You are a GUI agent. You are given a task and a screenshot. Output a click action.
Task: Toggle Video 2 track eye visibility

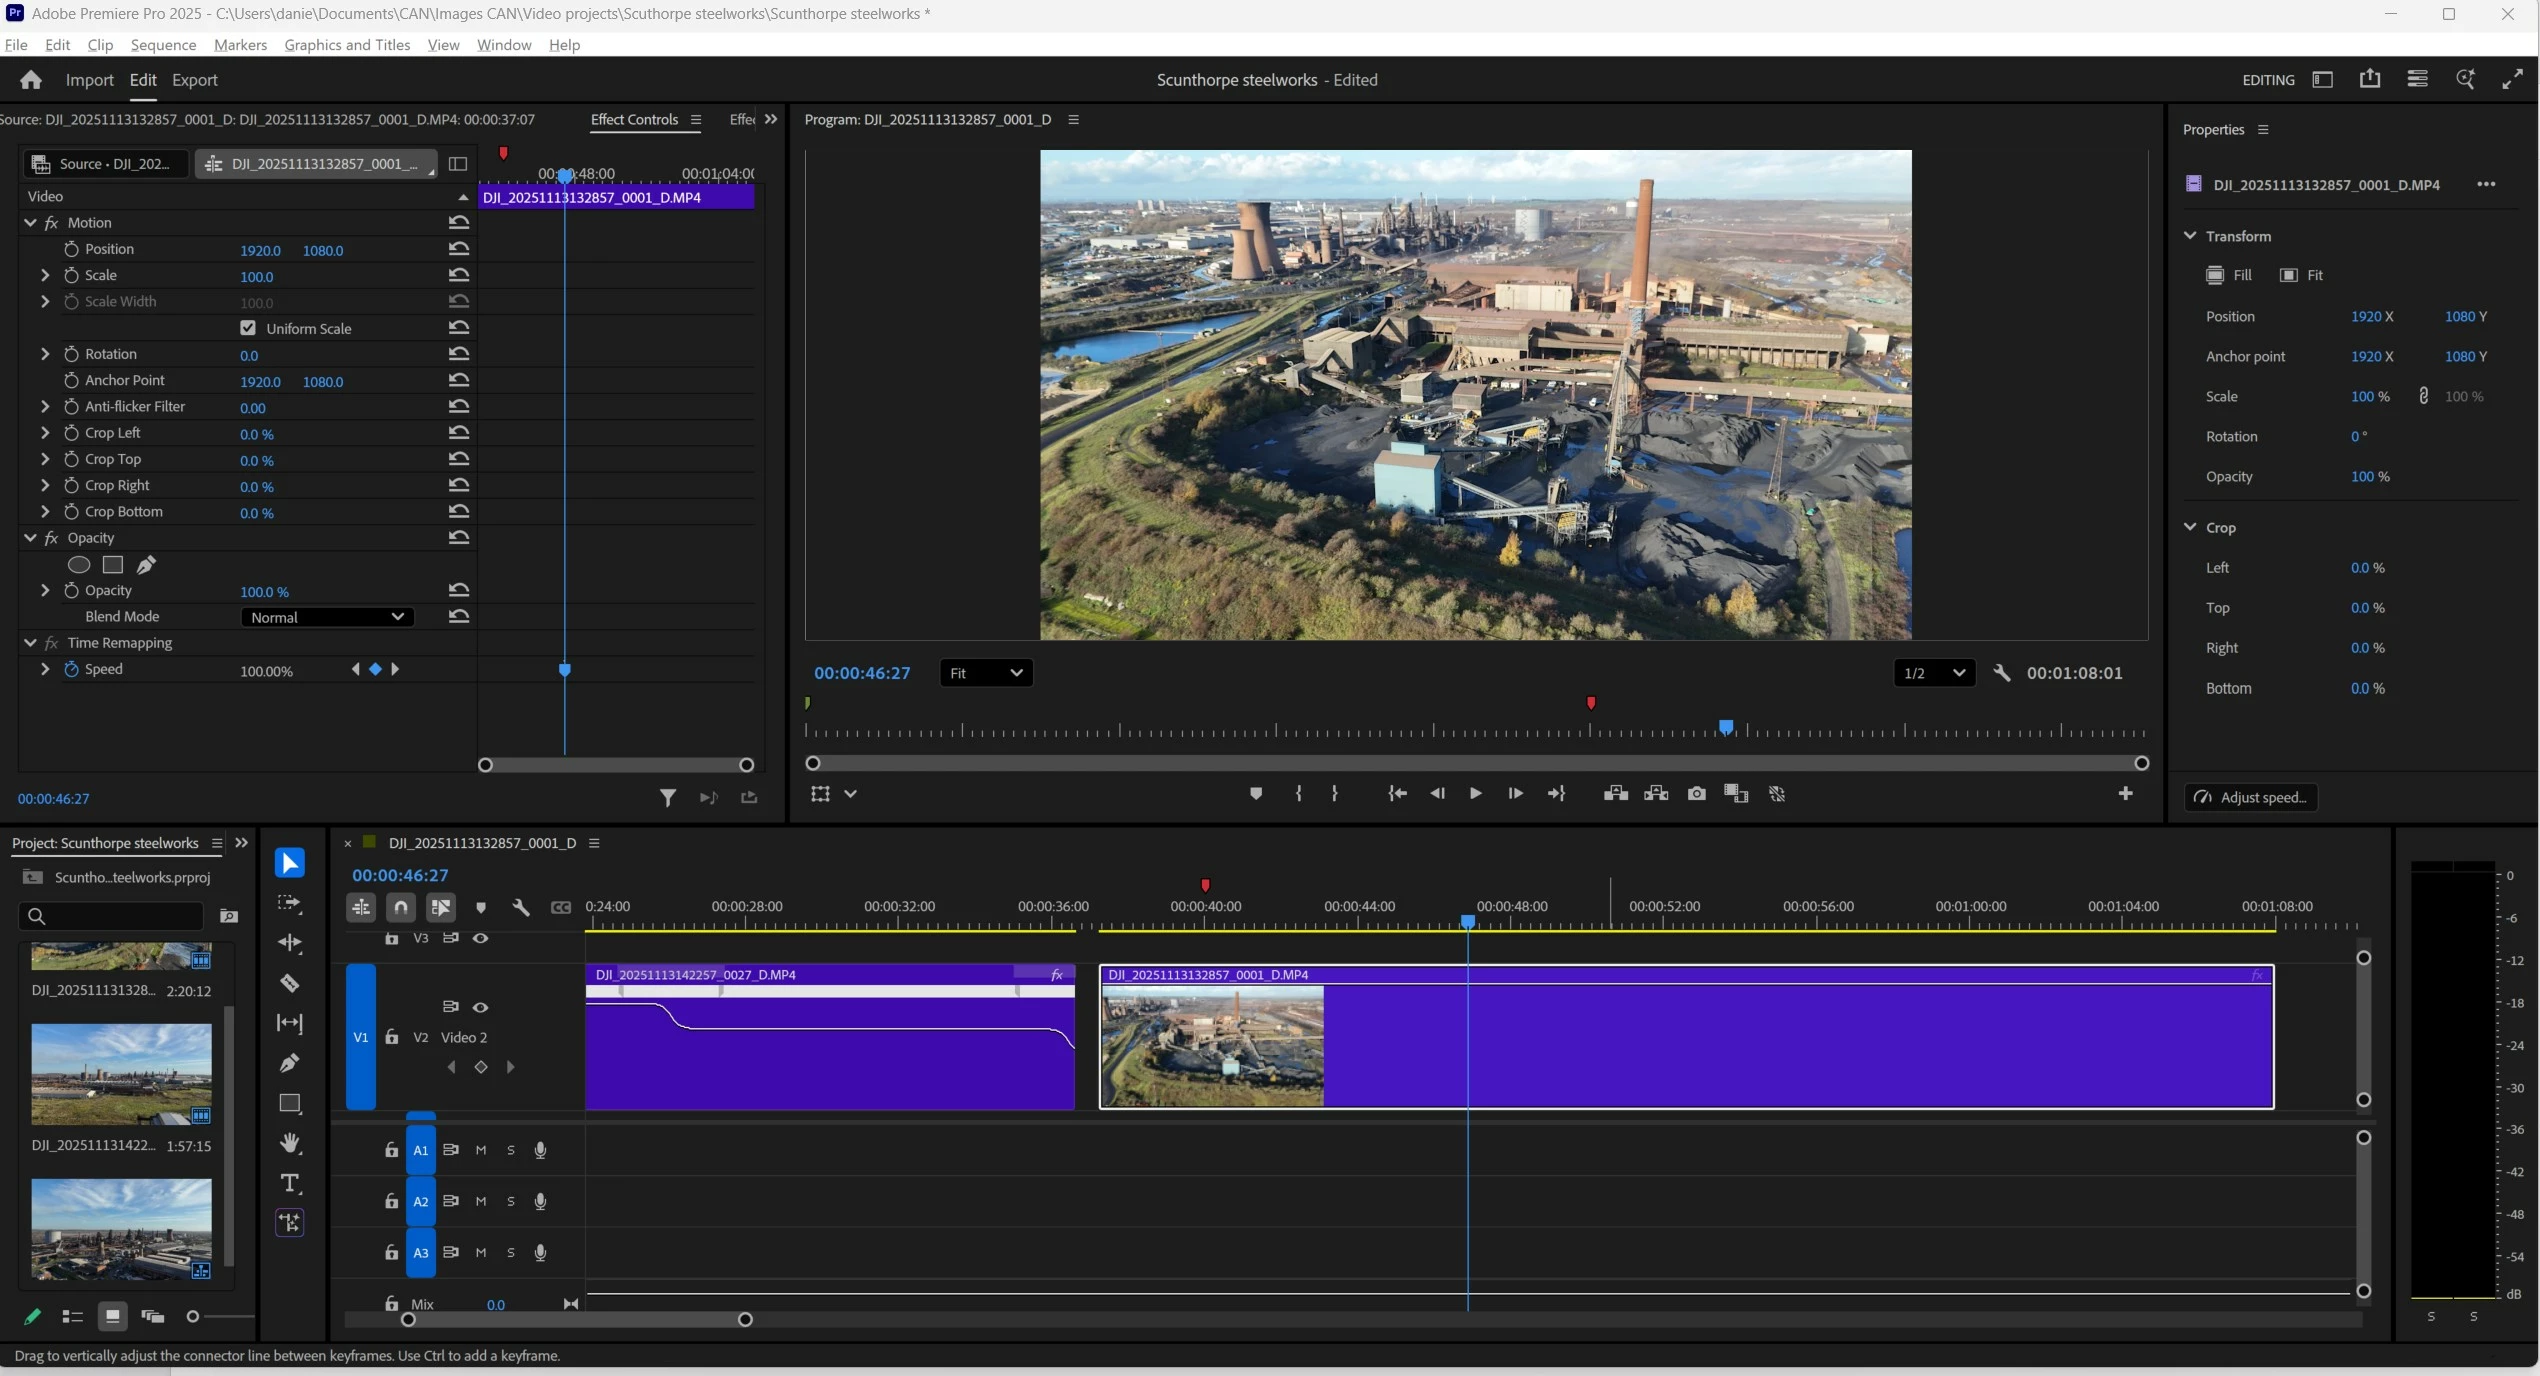[480, 1007]
